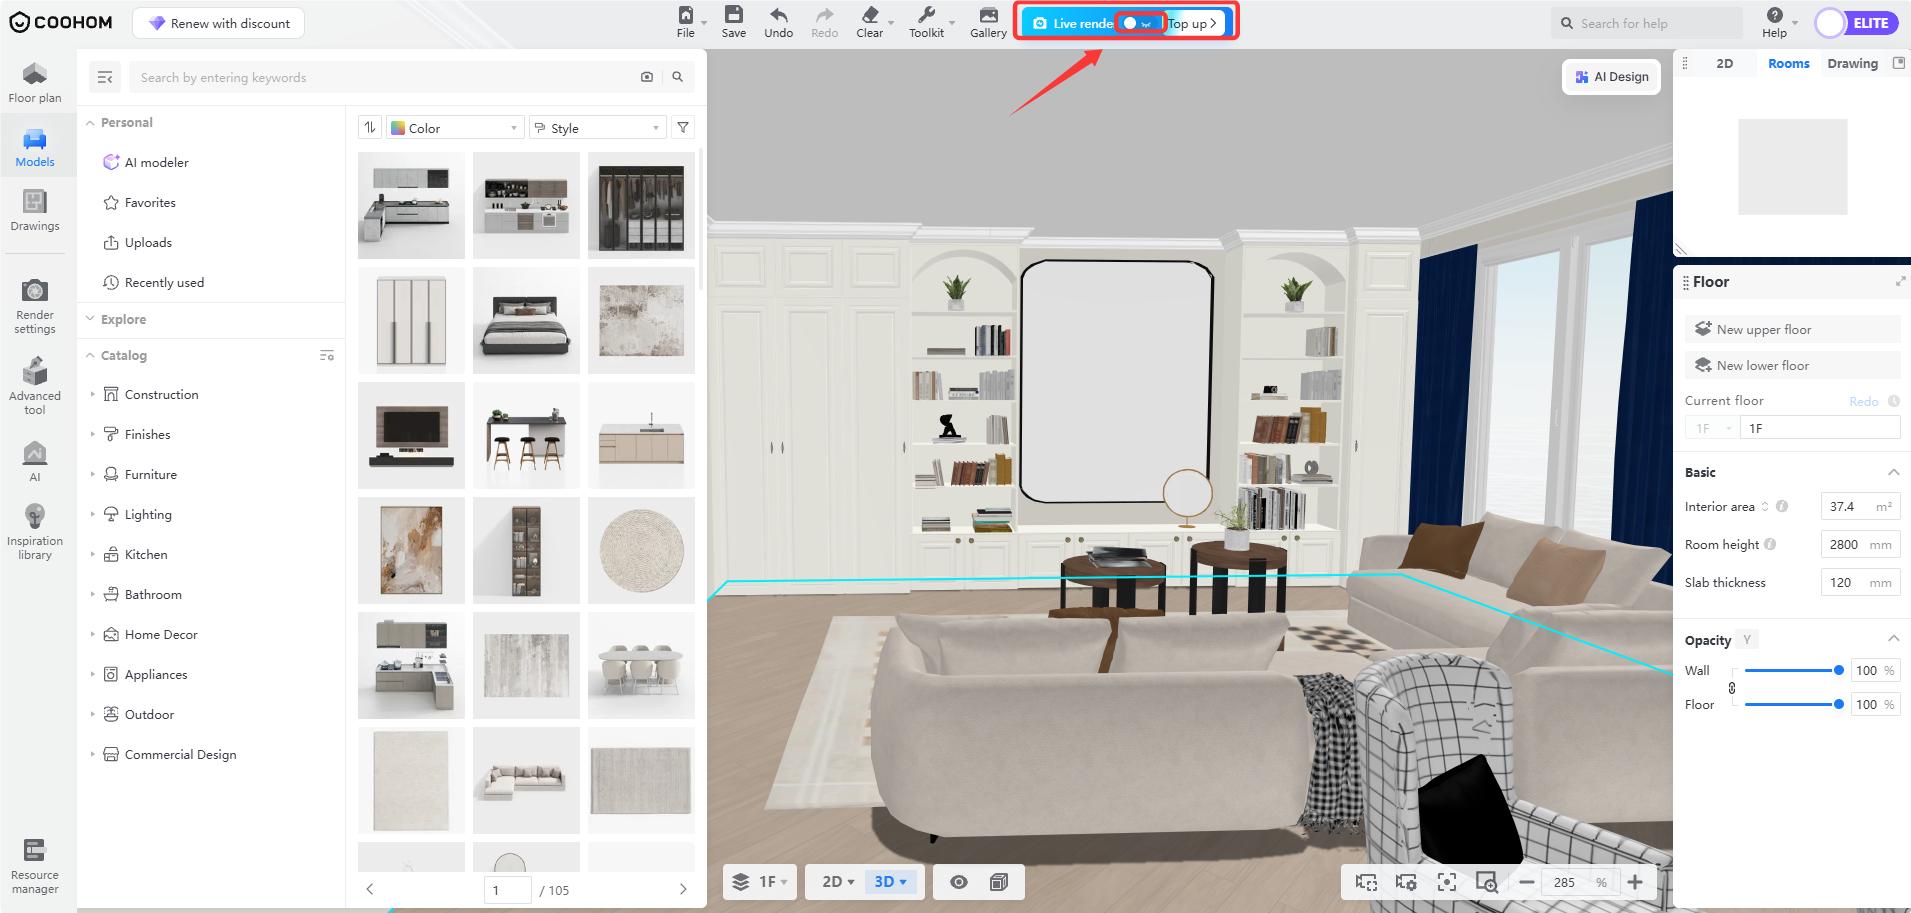This screenshot has height=913, width=1911.
Task: Click the sort order arrows icon
Action: [370, 128]
